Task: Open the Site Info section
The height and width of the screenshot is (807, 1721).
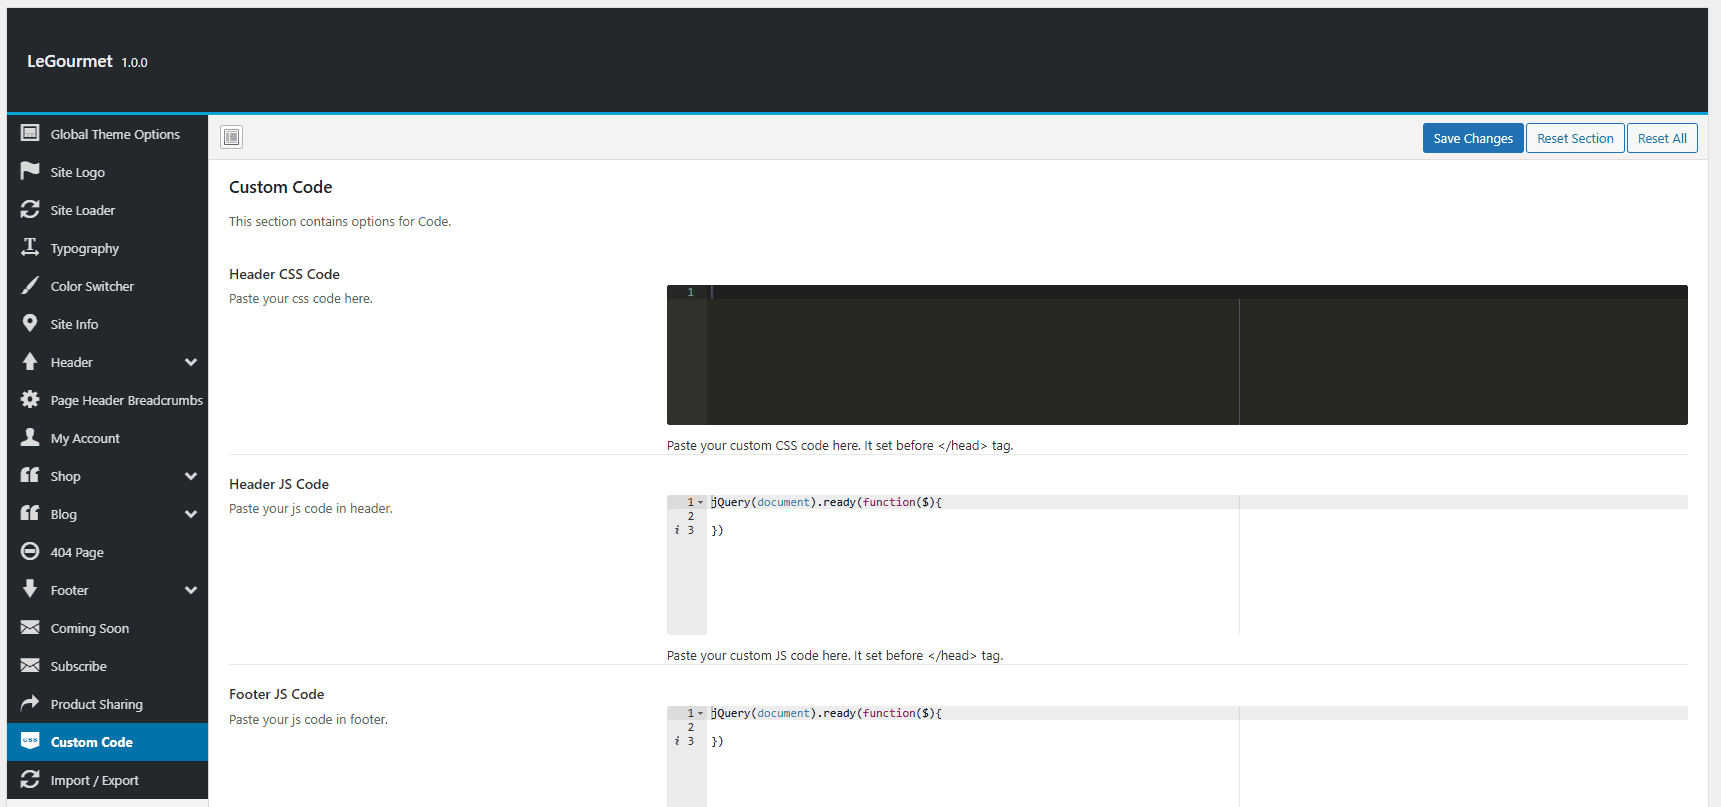Action: coord(107,324)
